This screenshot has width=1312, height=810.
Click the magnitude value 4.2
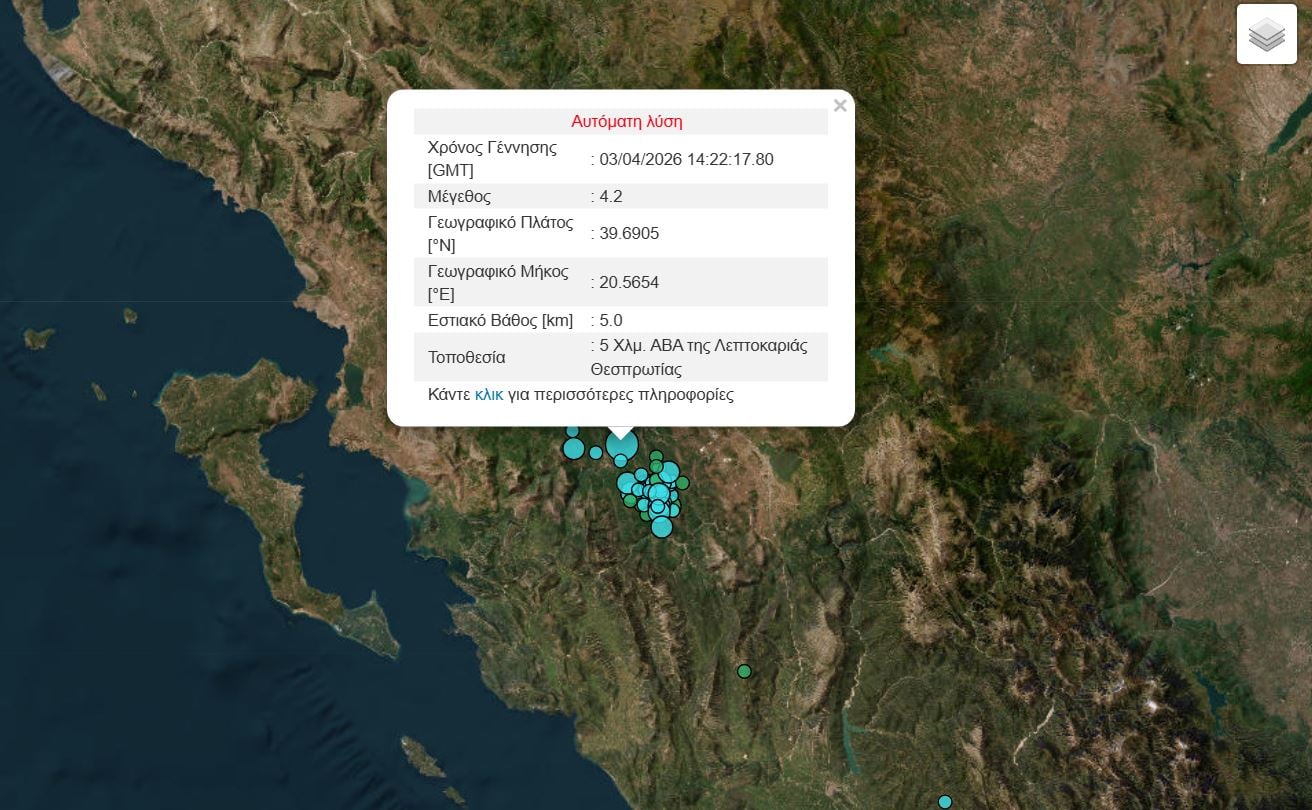(610, 196)
